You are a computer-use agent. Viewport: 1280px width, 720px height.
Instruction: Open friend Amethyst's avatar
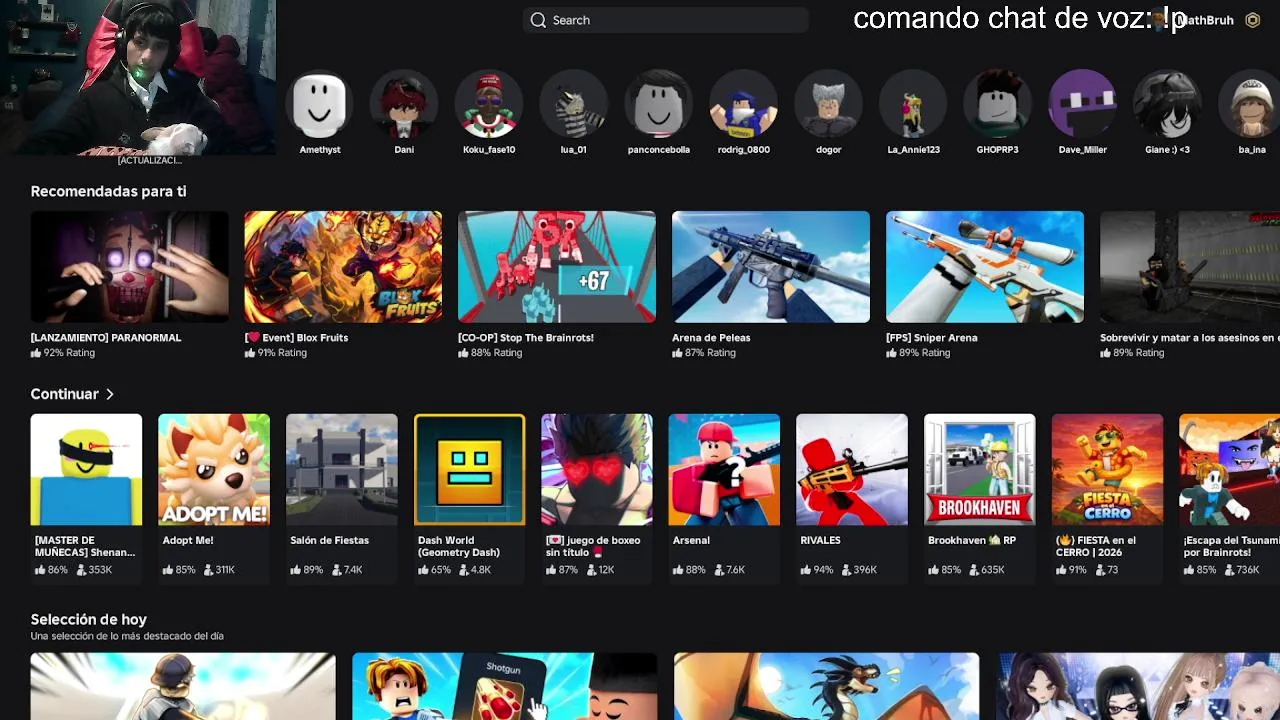click(320, 104)
